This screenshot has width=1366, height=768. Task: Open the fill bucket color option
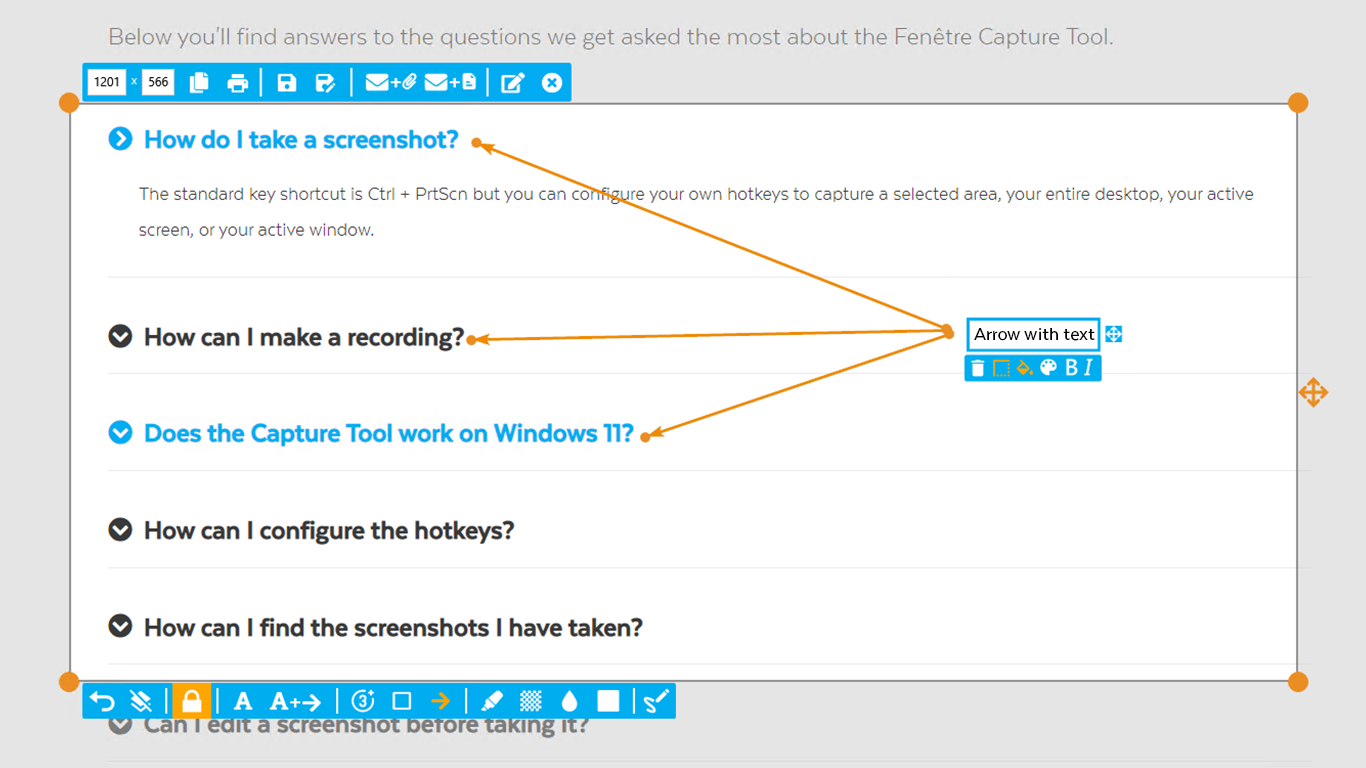pos(1024,368)
